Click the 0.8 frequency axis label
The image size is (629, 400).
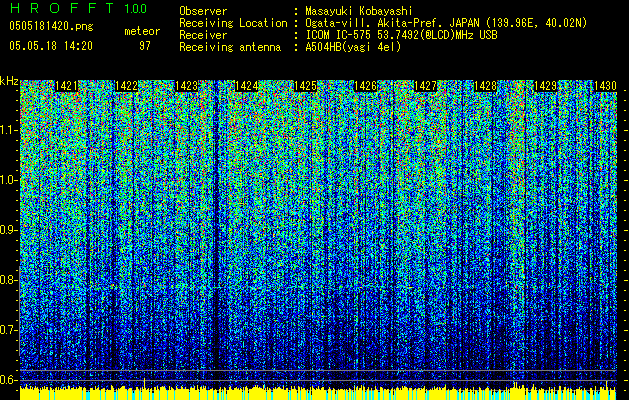coord(8,280)
